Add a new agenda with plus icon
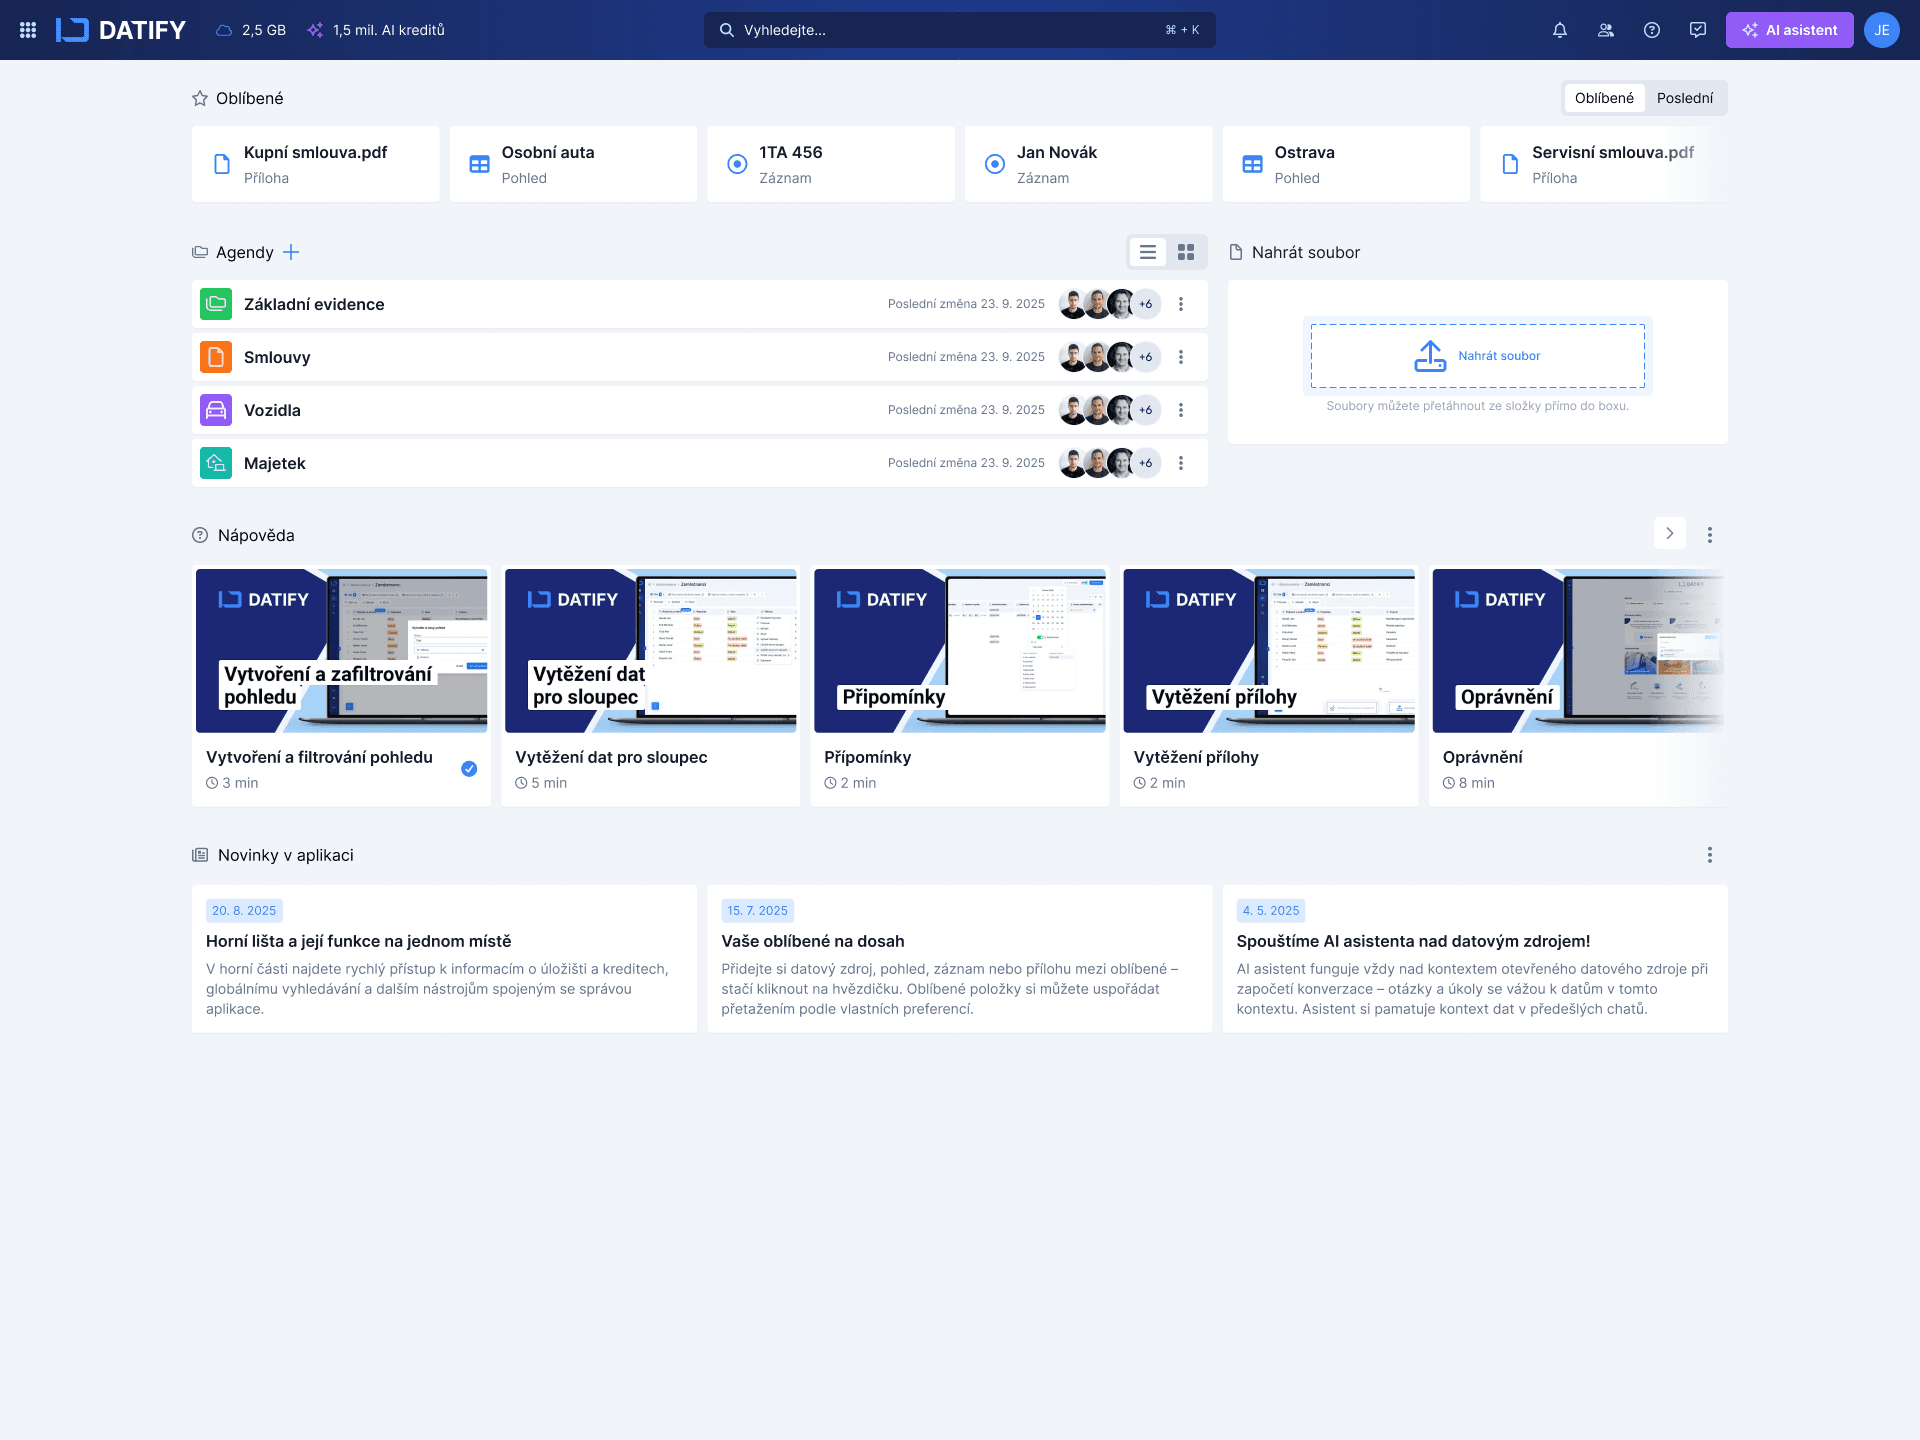This screenshot has width=1920, height=1440. tap(291, 252)
